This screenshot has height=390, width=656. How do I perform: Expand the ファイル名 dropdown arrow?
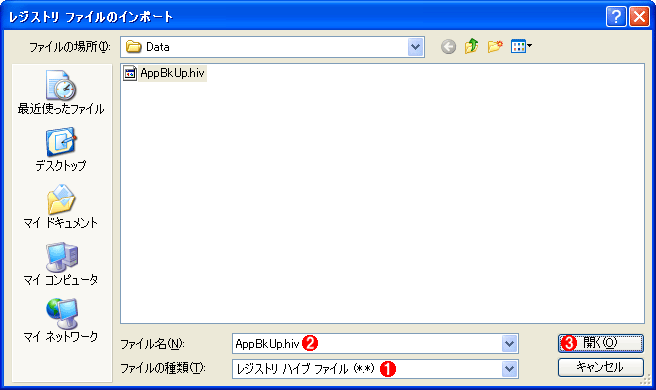(x=509, y=344)
